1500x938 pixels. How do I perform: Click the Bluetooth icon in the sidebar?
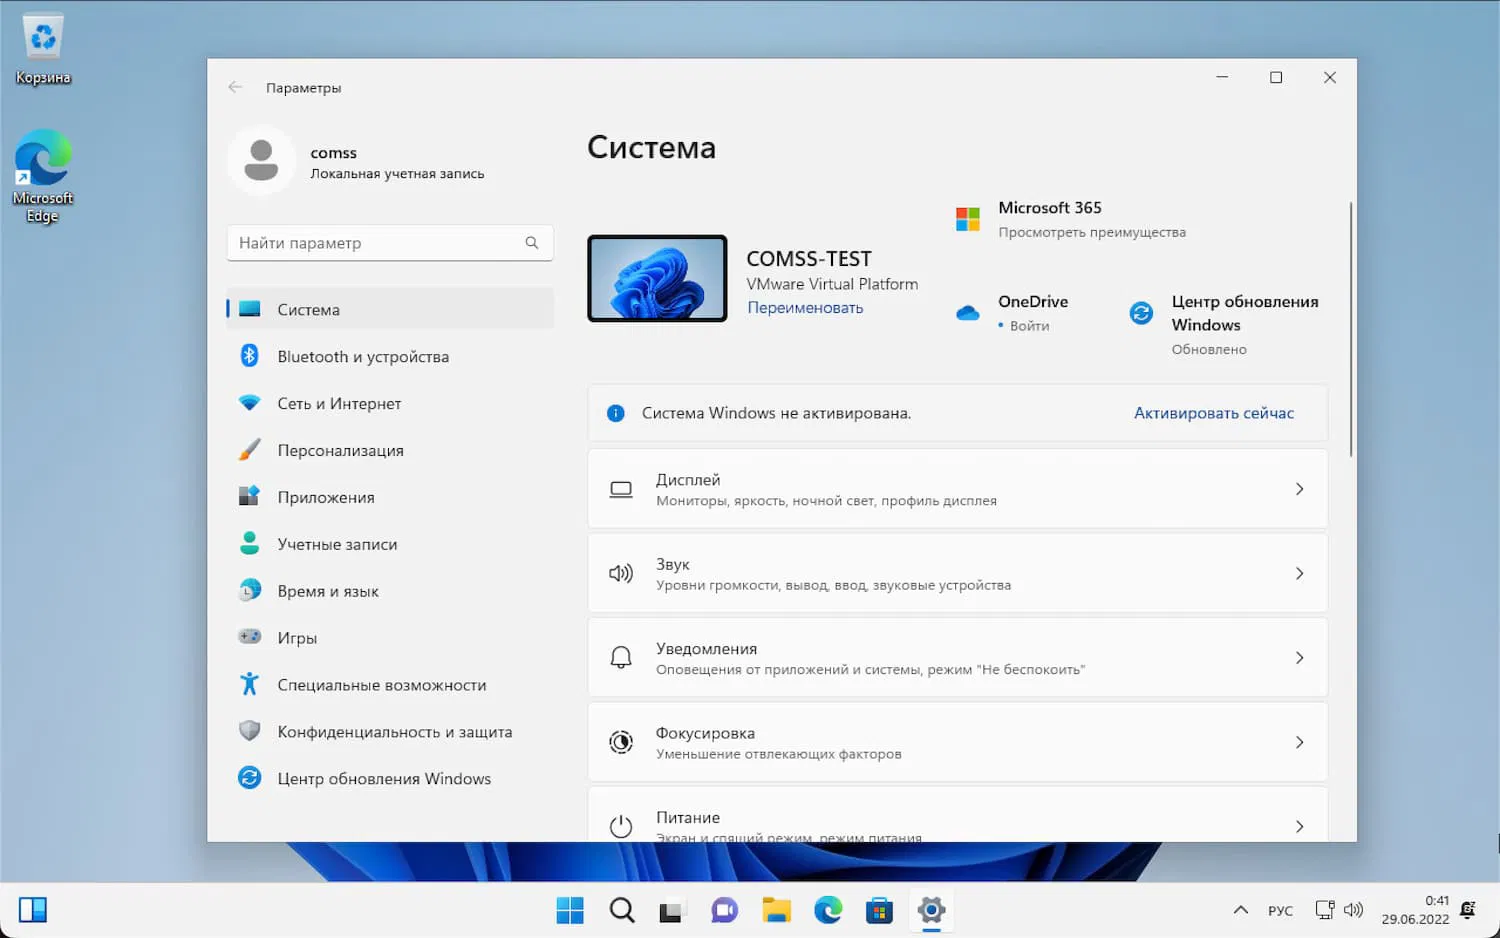[250, 356]
